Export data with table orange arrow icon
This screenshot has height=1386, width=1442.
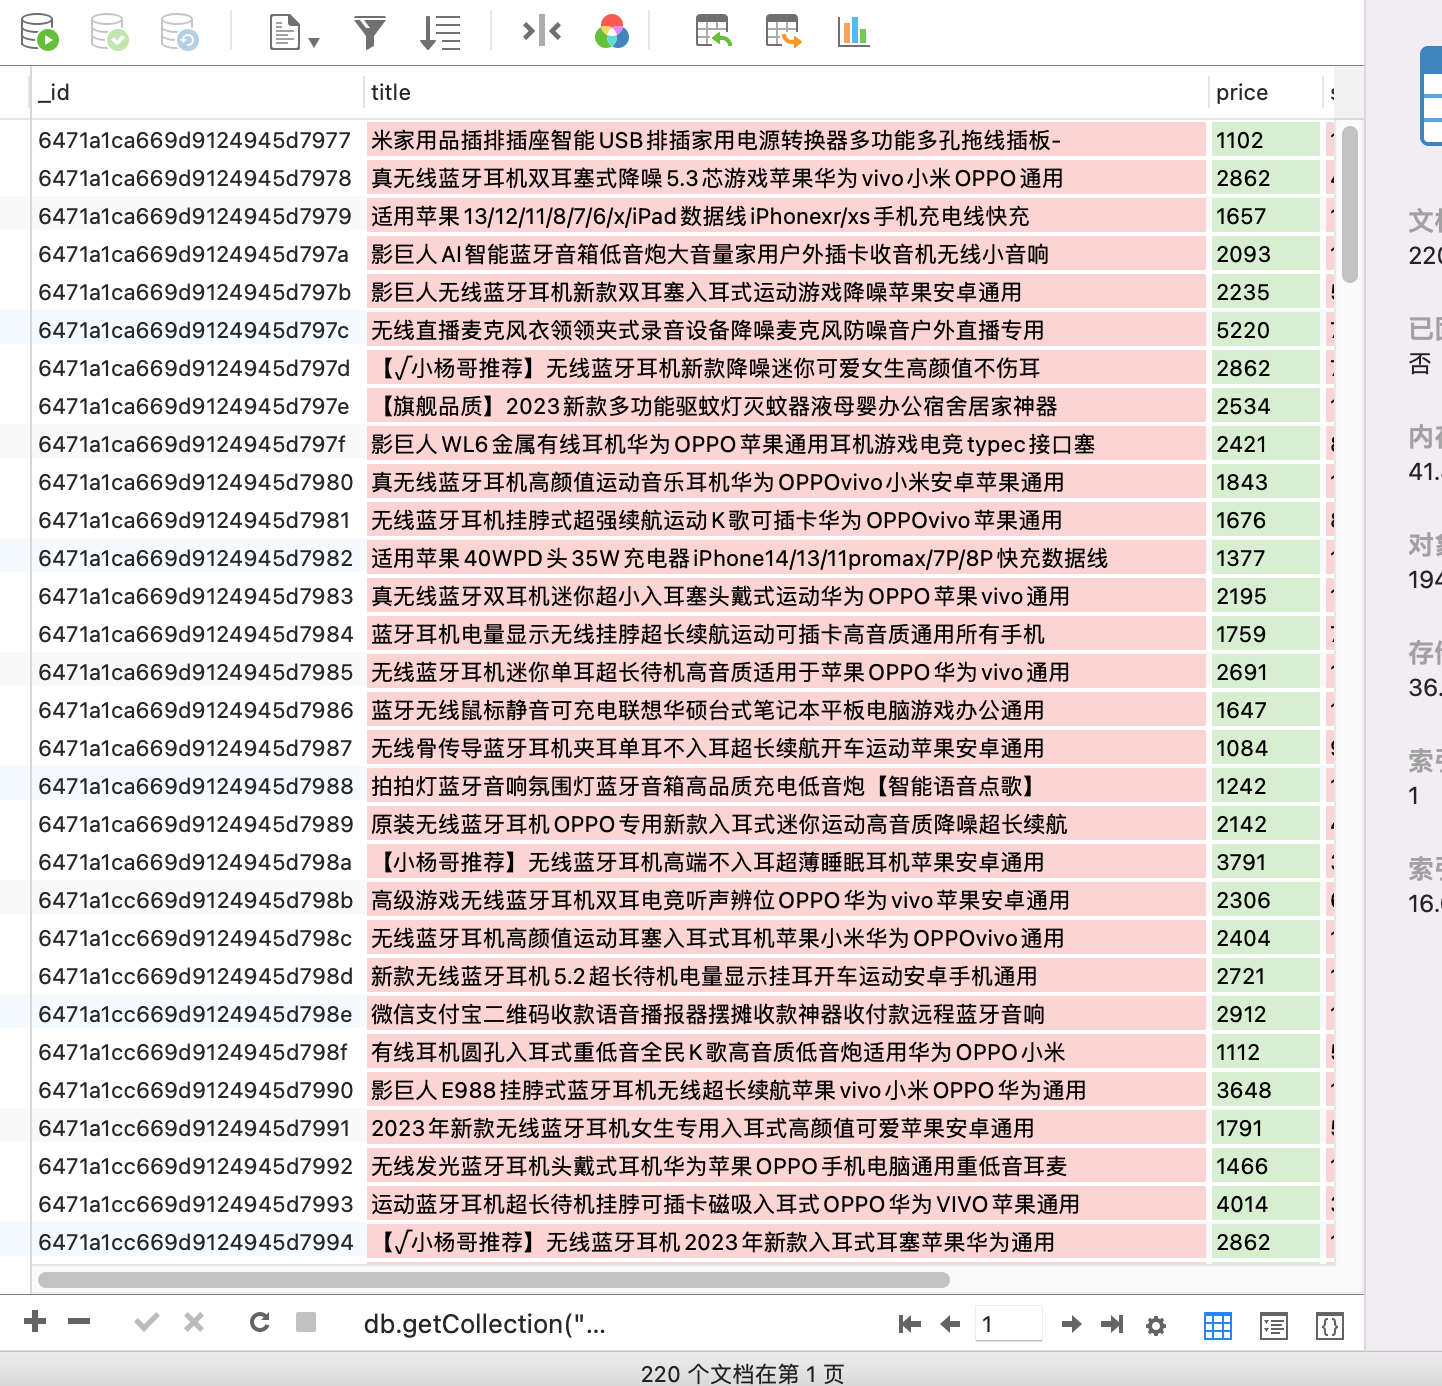784,32
